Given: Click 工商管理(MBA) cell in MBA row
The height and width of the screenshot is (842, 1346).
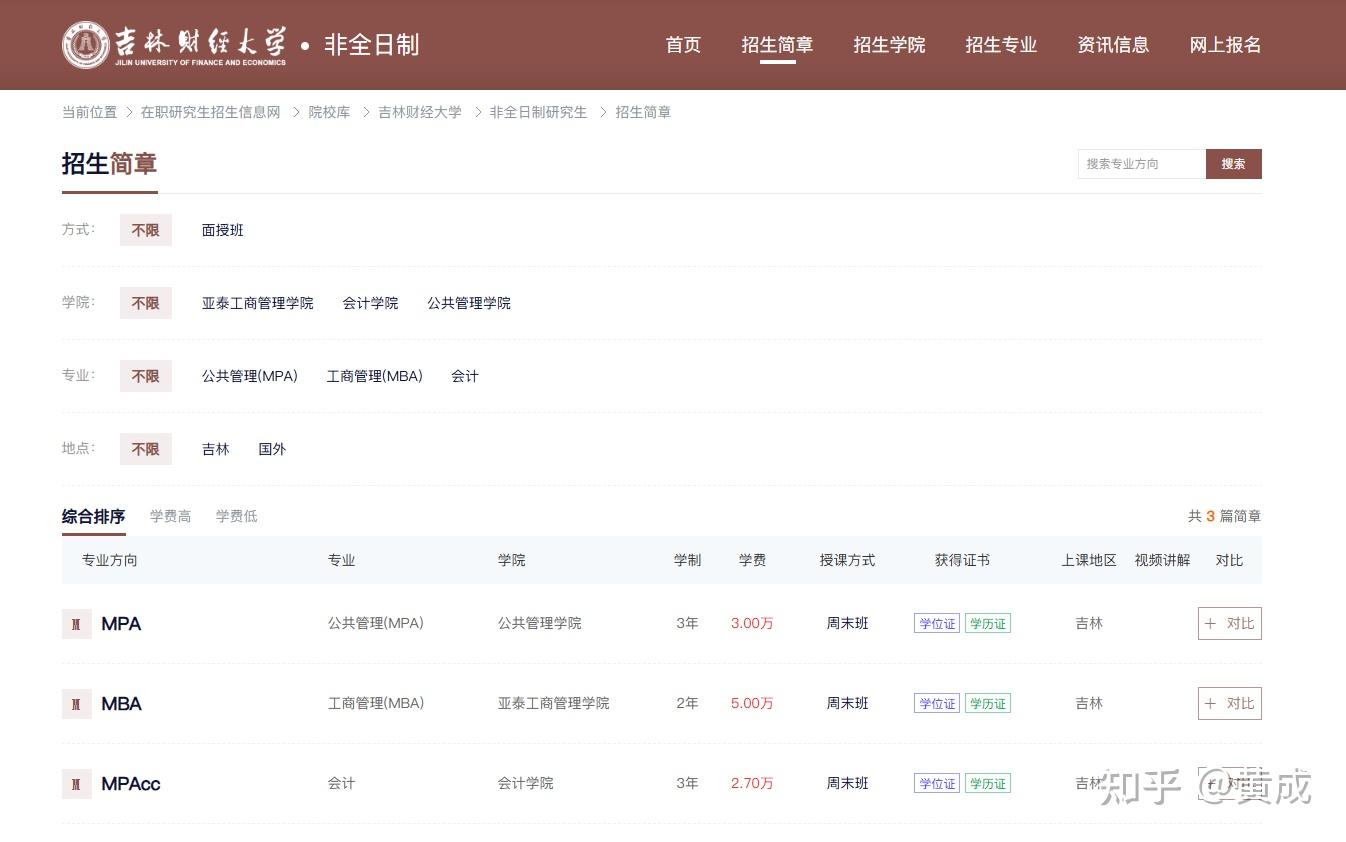Looking at the screenshot, I should click(376, 703).
